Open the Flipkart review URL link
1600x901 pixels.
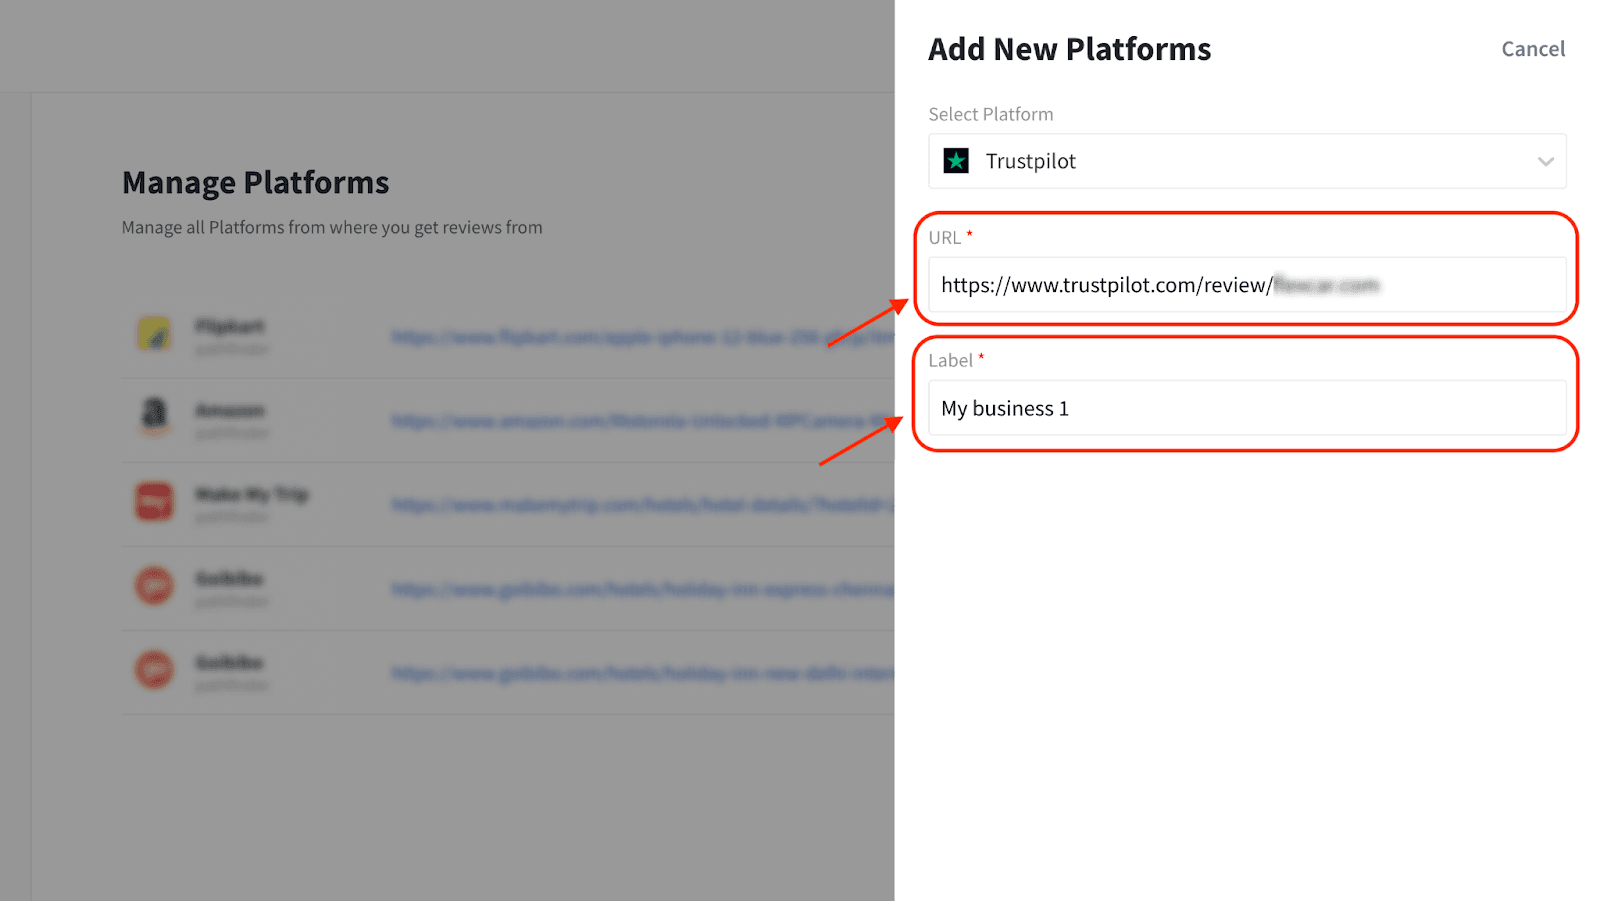(640, 338)
